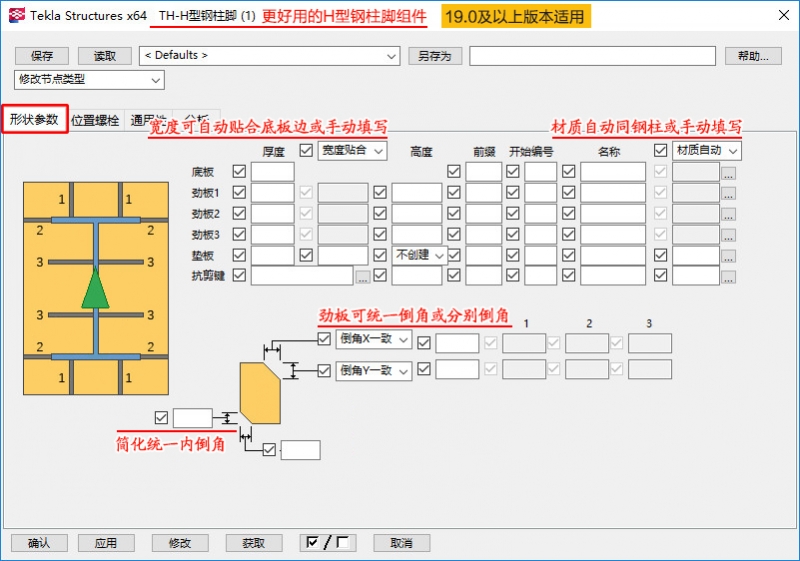Switch to 位置螺栓 tab
This screenshot has width=800, height=561.
(x=95, y=120)
